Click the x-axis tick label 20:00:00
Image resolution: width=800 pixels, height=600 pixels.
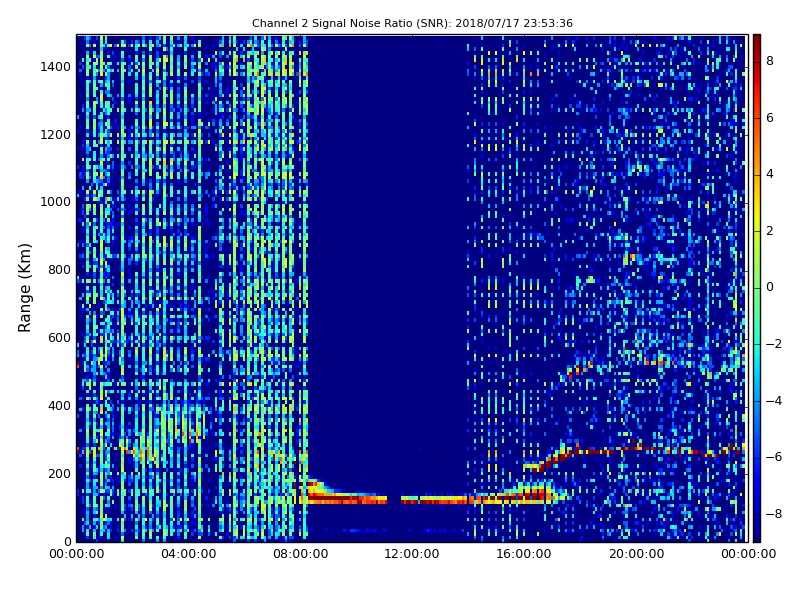[636, 554]
